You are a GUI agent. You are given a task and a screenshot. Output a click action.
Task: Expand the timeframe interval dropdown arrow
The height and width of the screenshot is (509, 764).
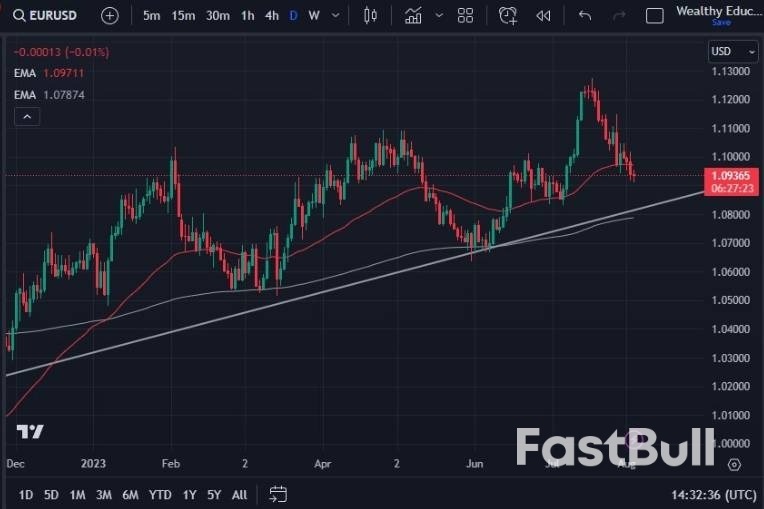[x=335, y=16]
